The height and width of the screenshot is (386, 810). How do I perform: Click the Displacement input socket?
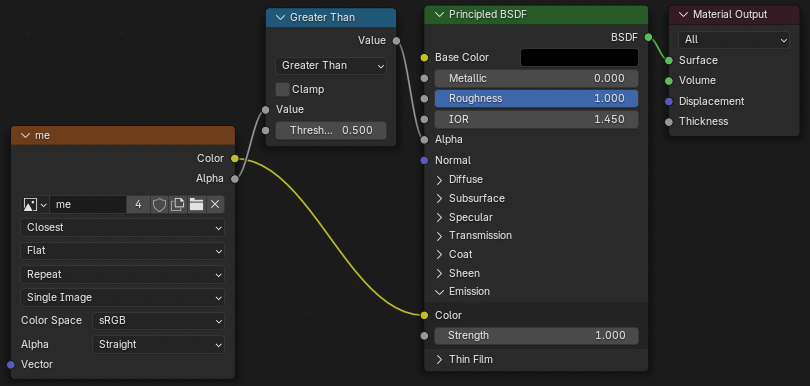[669, 101]
